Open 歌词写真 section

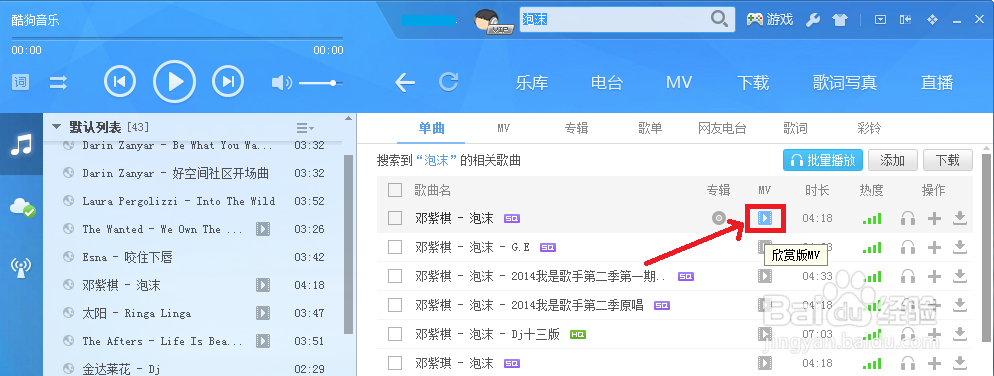coord(845,82)
